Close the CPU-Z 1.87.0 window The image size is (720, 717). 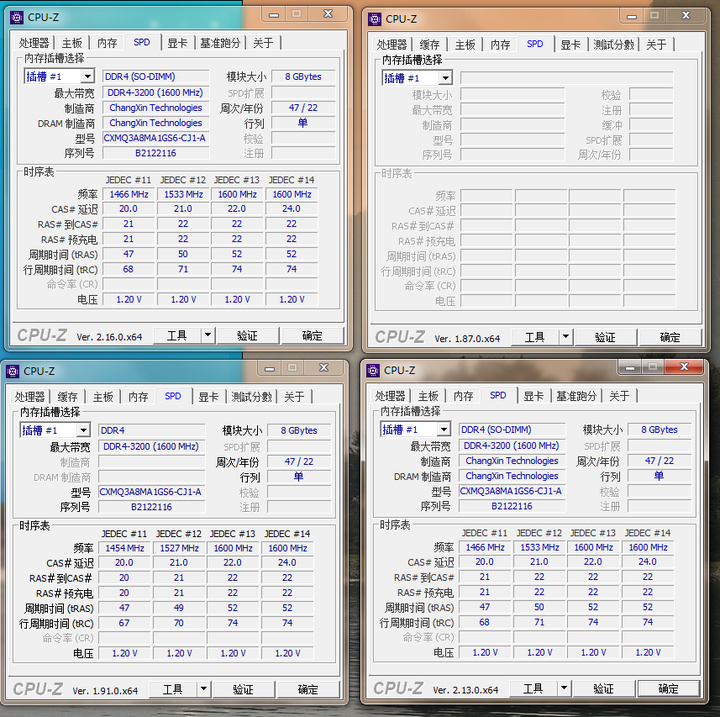pos(686,16)
